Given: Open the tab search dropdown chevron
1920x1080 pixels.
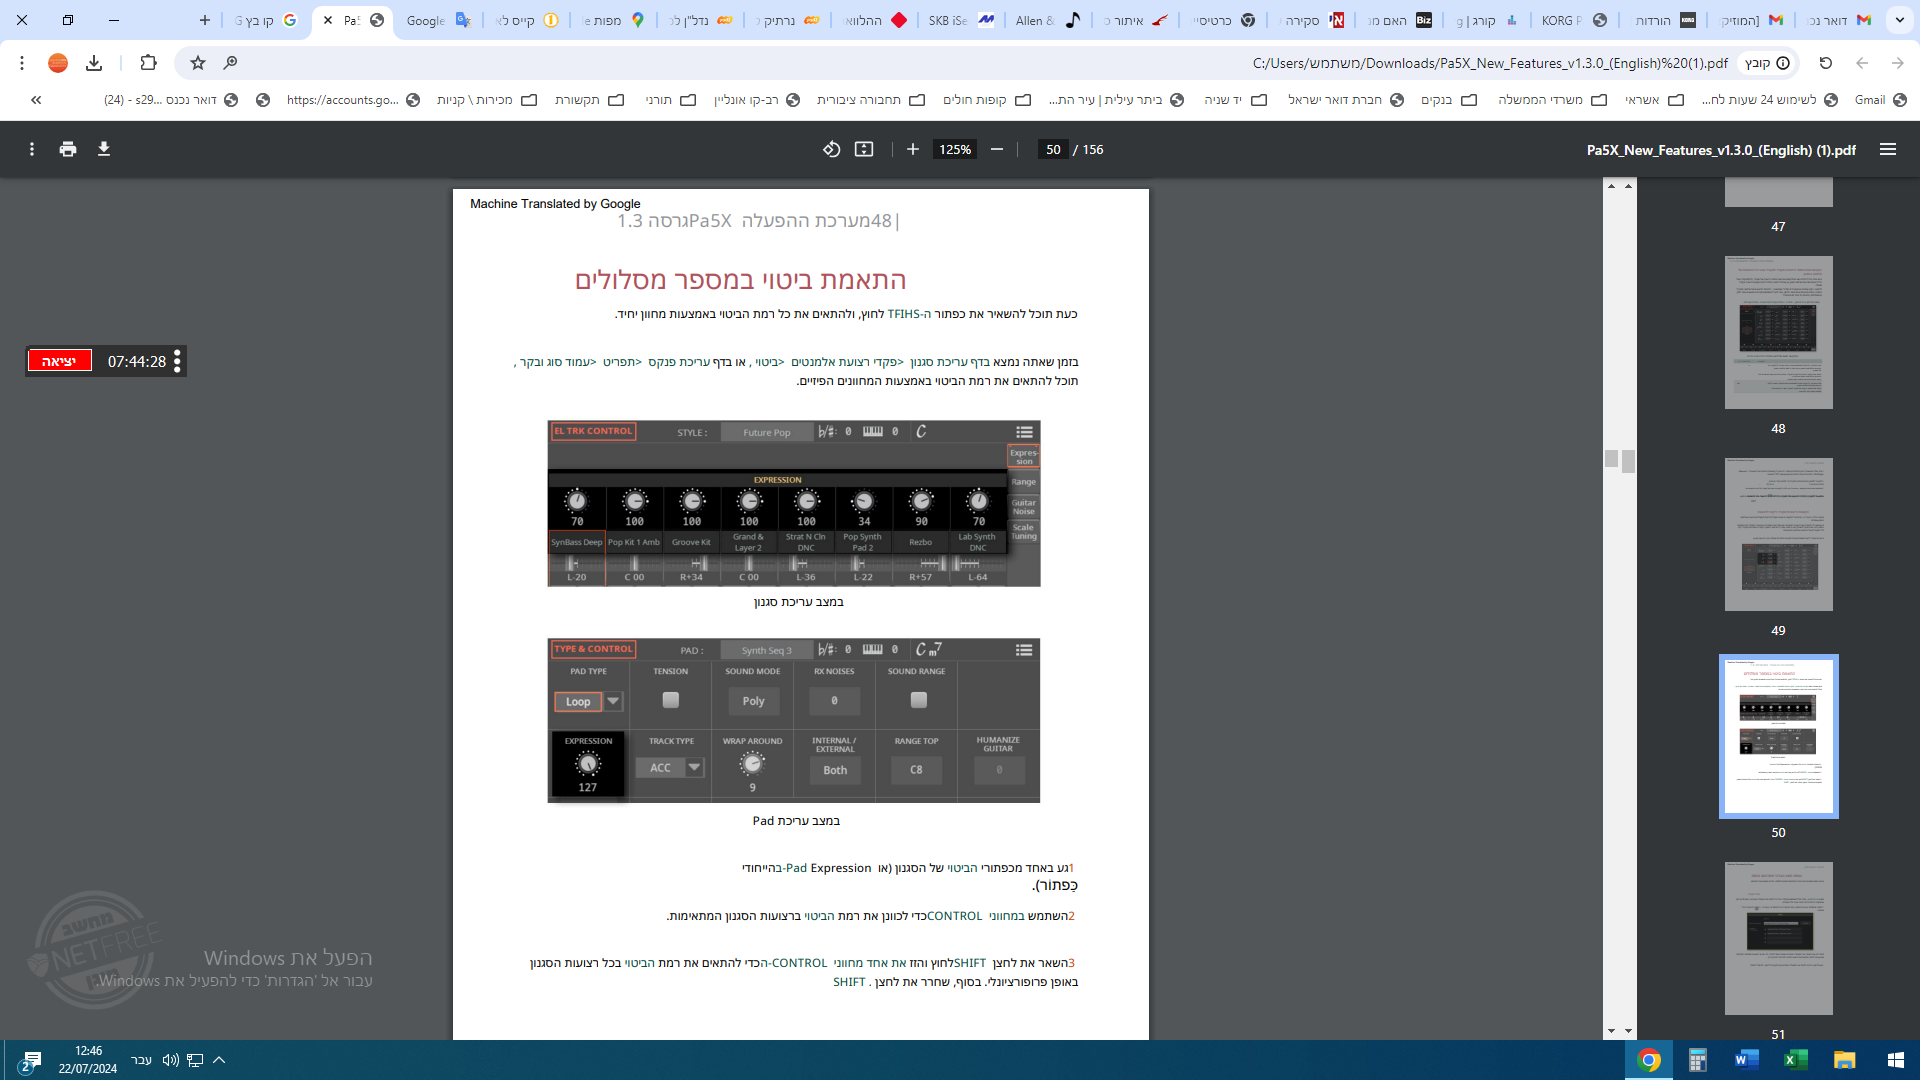Looking at the screenshot, I should [x=1900, y=20].
